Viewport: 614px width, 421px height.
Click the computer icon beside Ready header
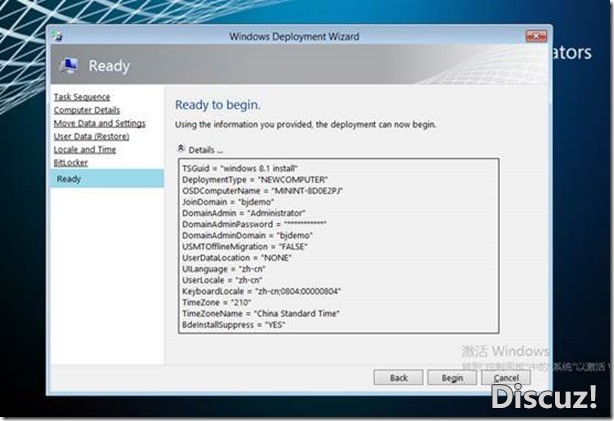point(69,65)
